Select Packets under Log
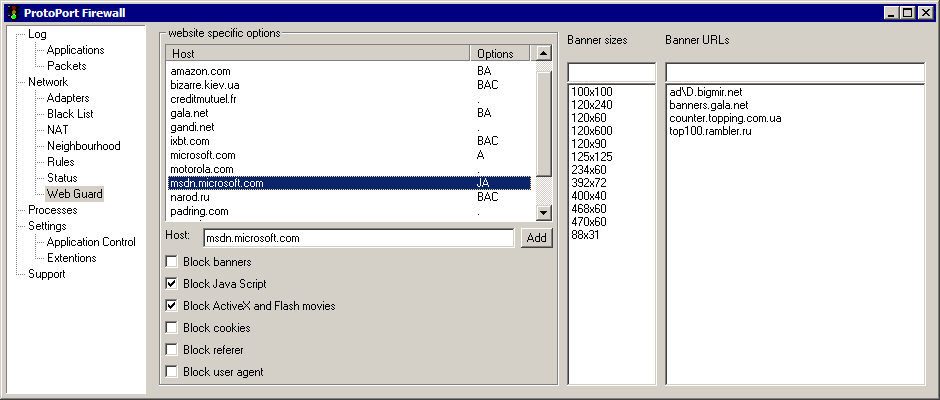This screenshot has height=400, width=940. 66,66
